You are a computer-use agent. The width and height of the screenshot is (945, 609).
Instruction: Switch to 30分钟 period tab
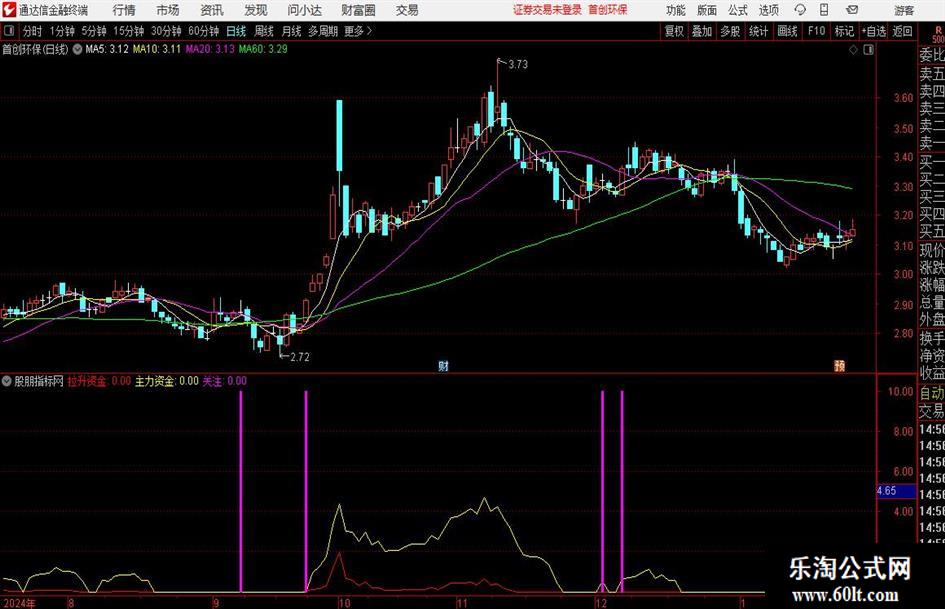pyautogui.click(x=166, y=31)
